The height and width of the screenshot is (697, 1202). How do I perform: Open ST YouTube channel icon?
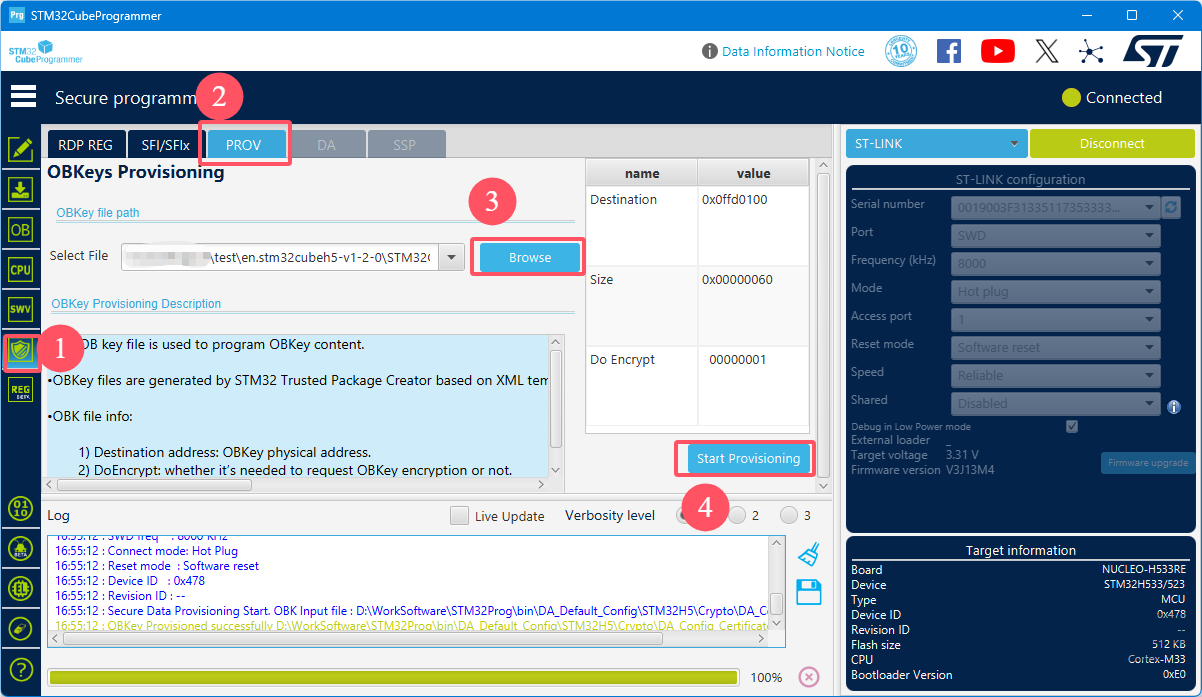(998, 51)
